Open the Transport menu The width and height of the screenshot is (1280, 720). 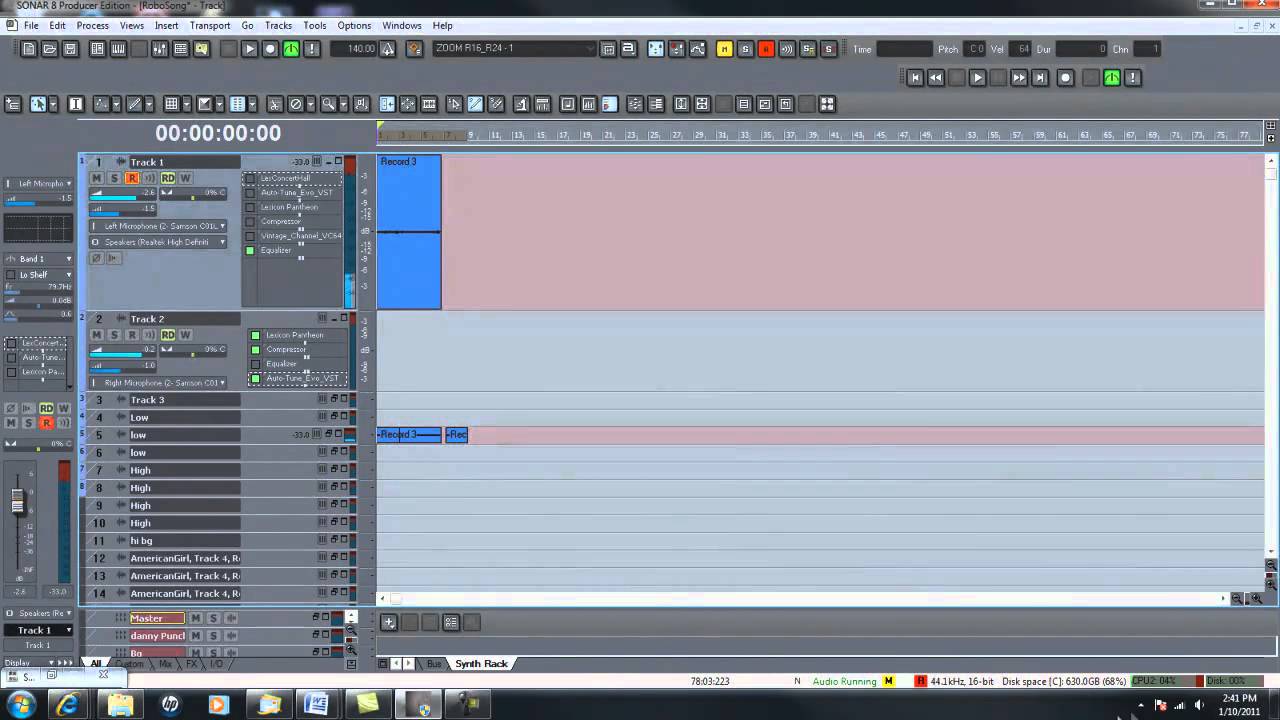pos(210,25)
